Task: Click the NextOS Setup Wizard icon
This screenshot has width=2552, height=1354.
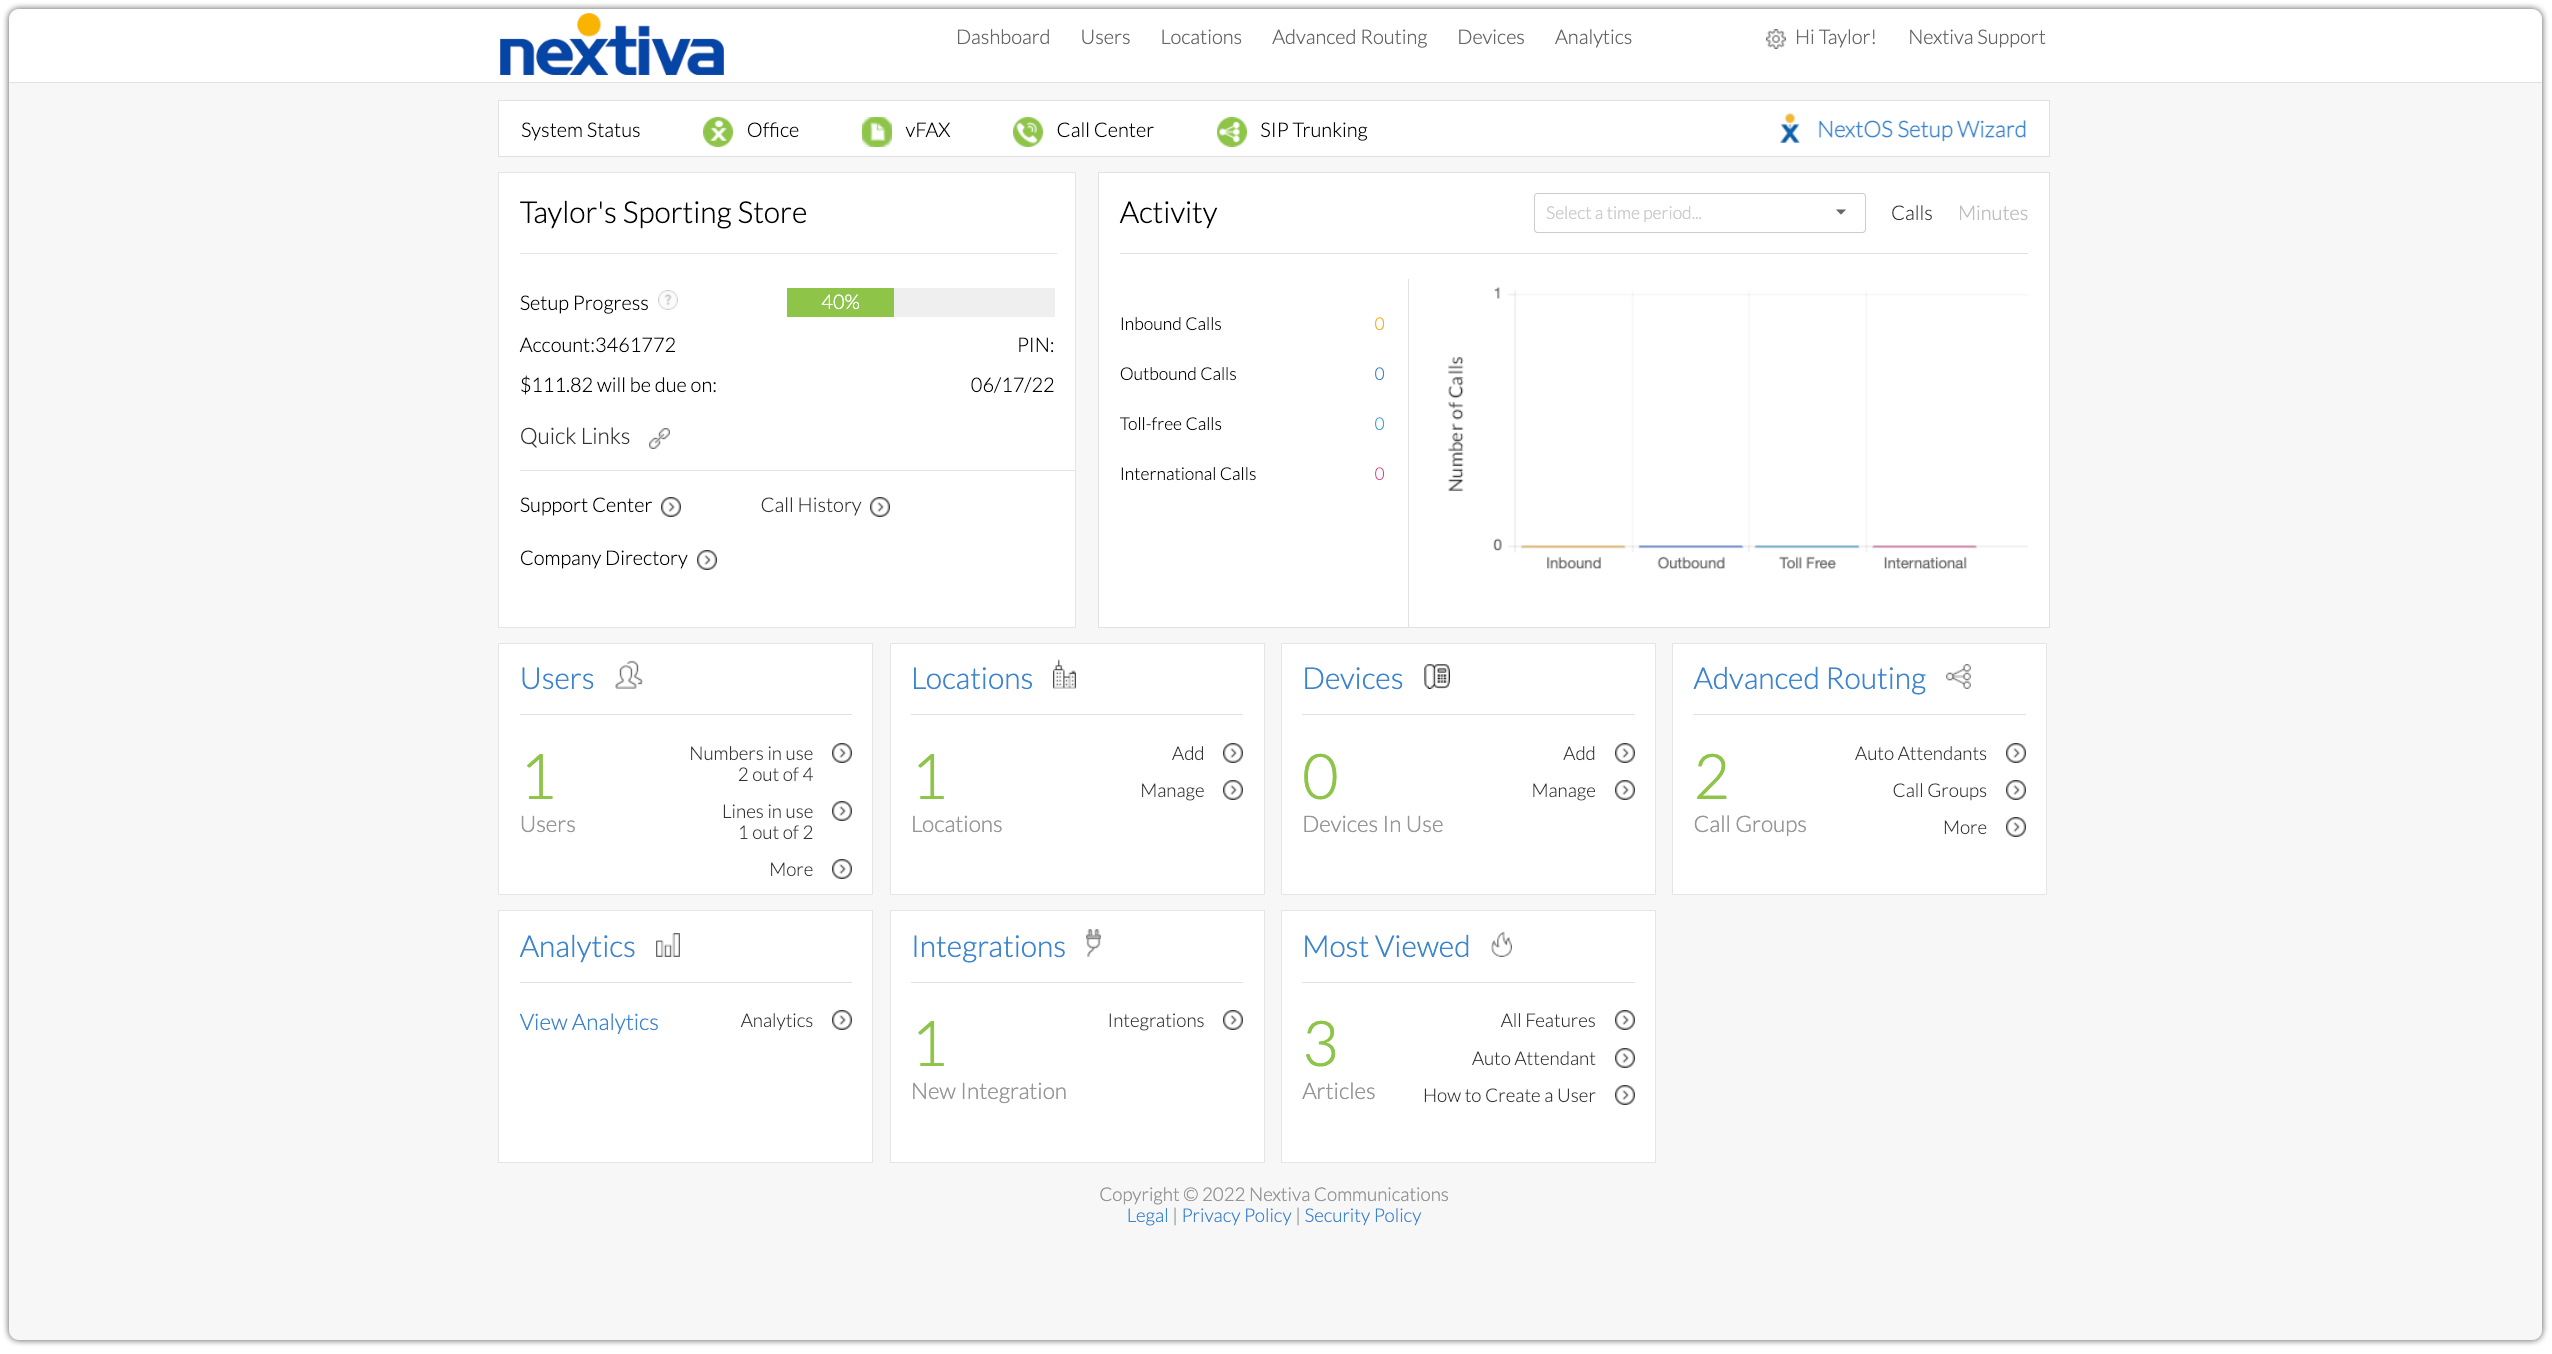Action: 1790,129
